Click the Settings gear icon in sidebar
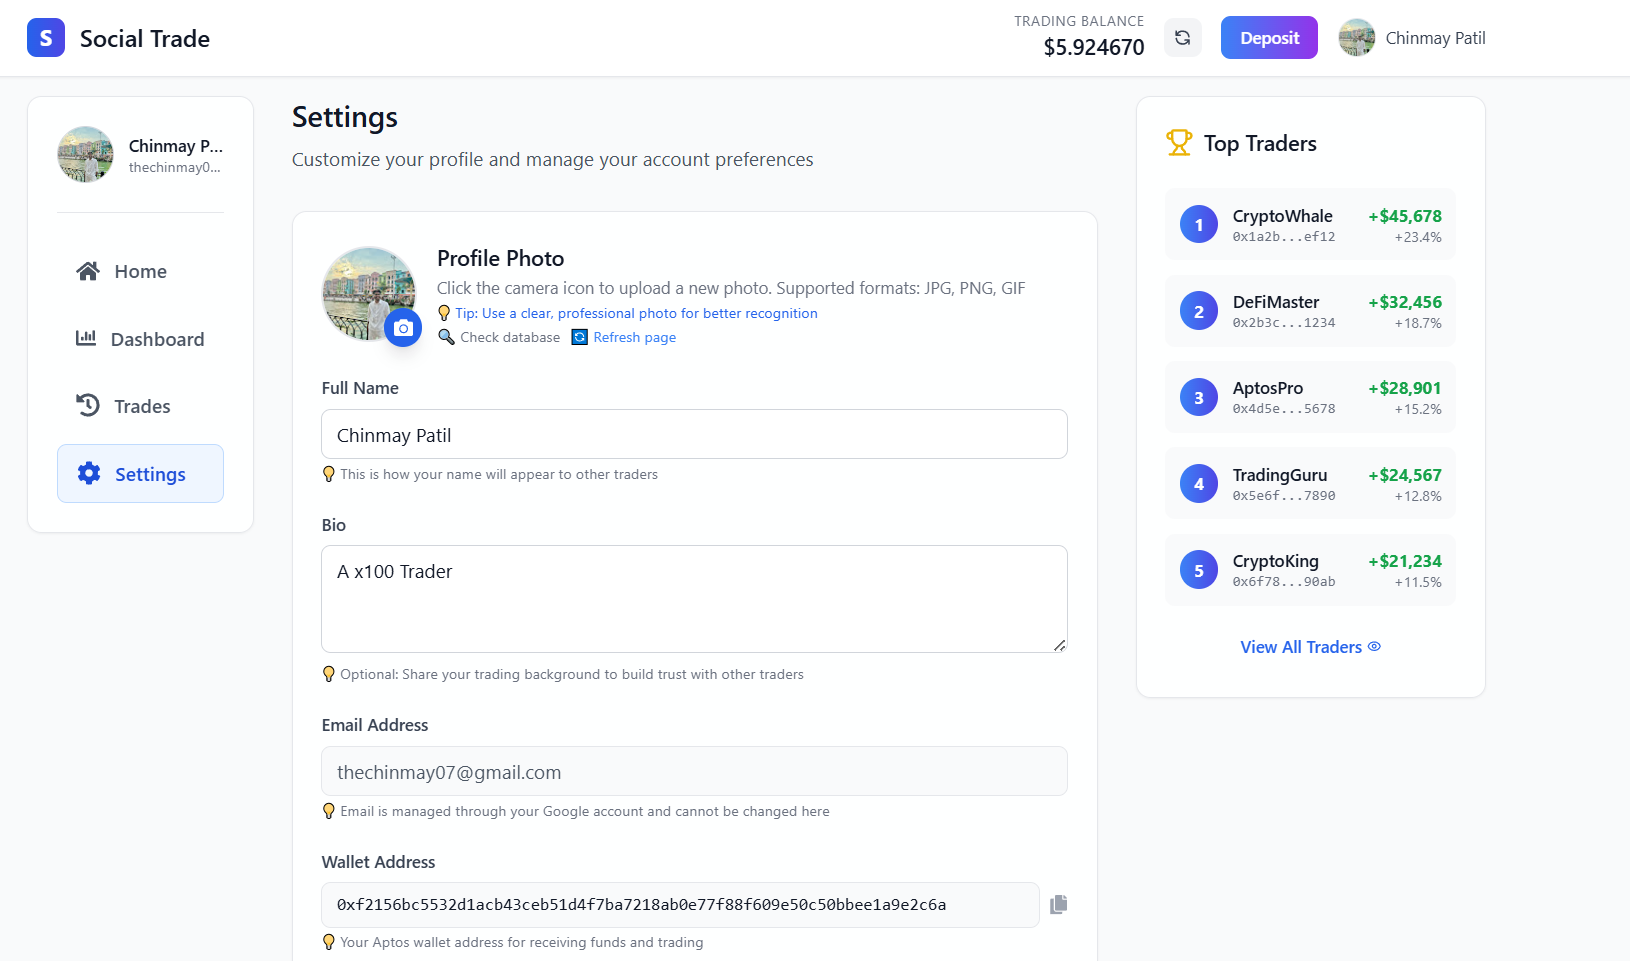This screenshot has width=1630, height=961. (x=89, y=474)
